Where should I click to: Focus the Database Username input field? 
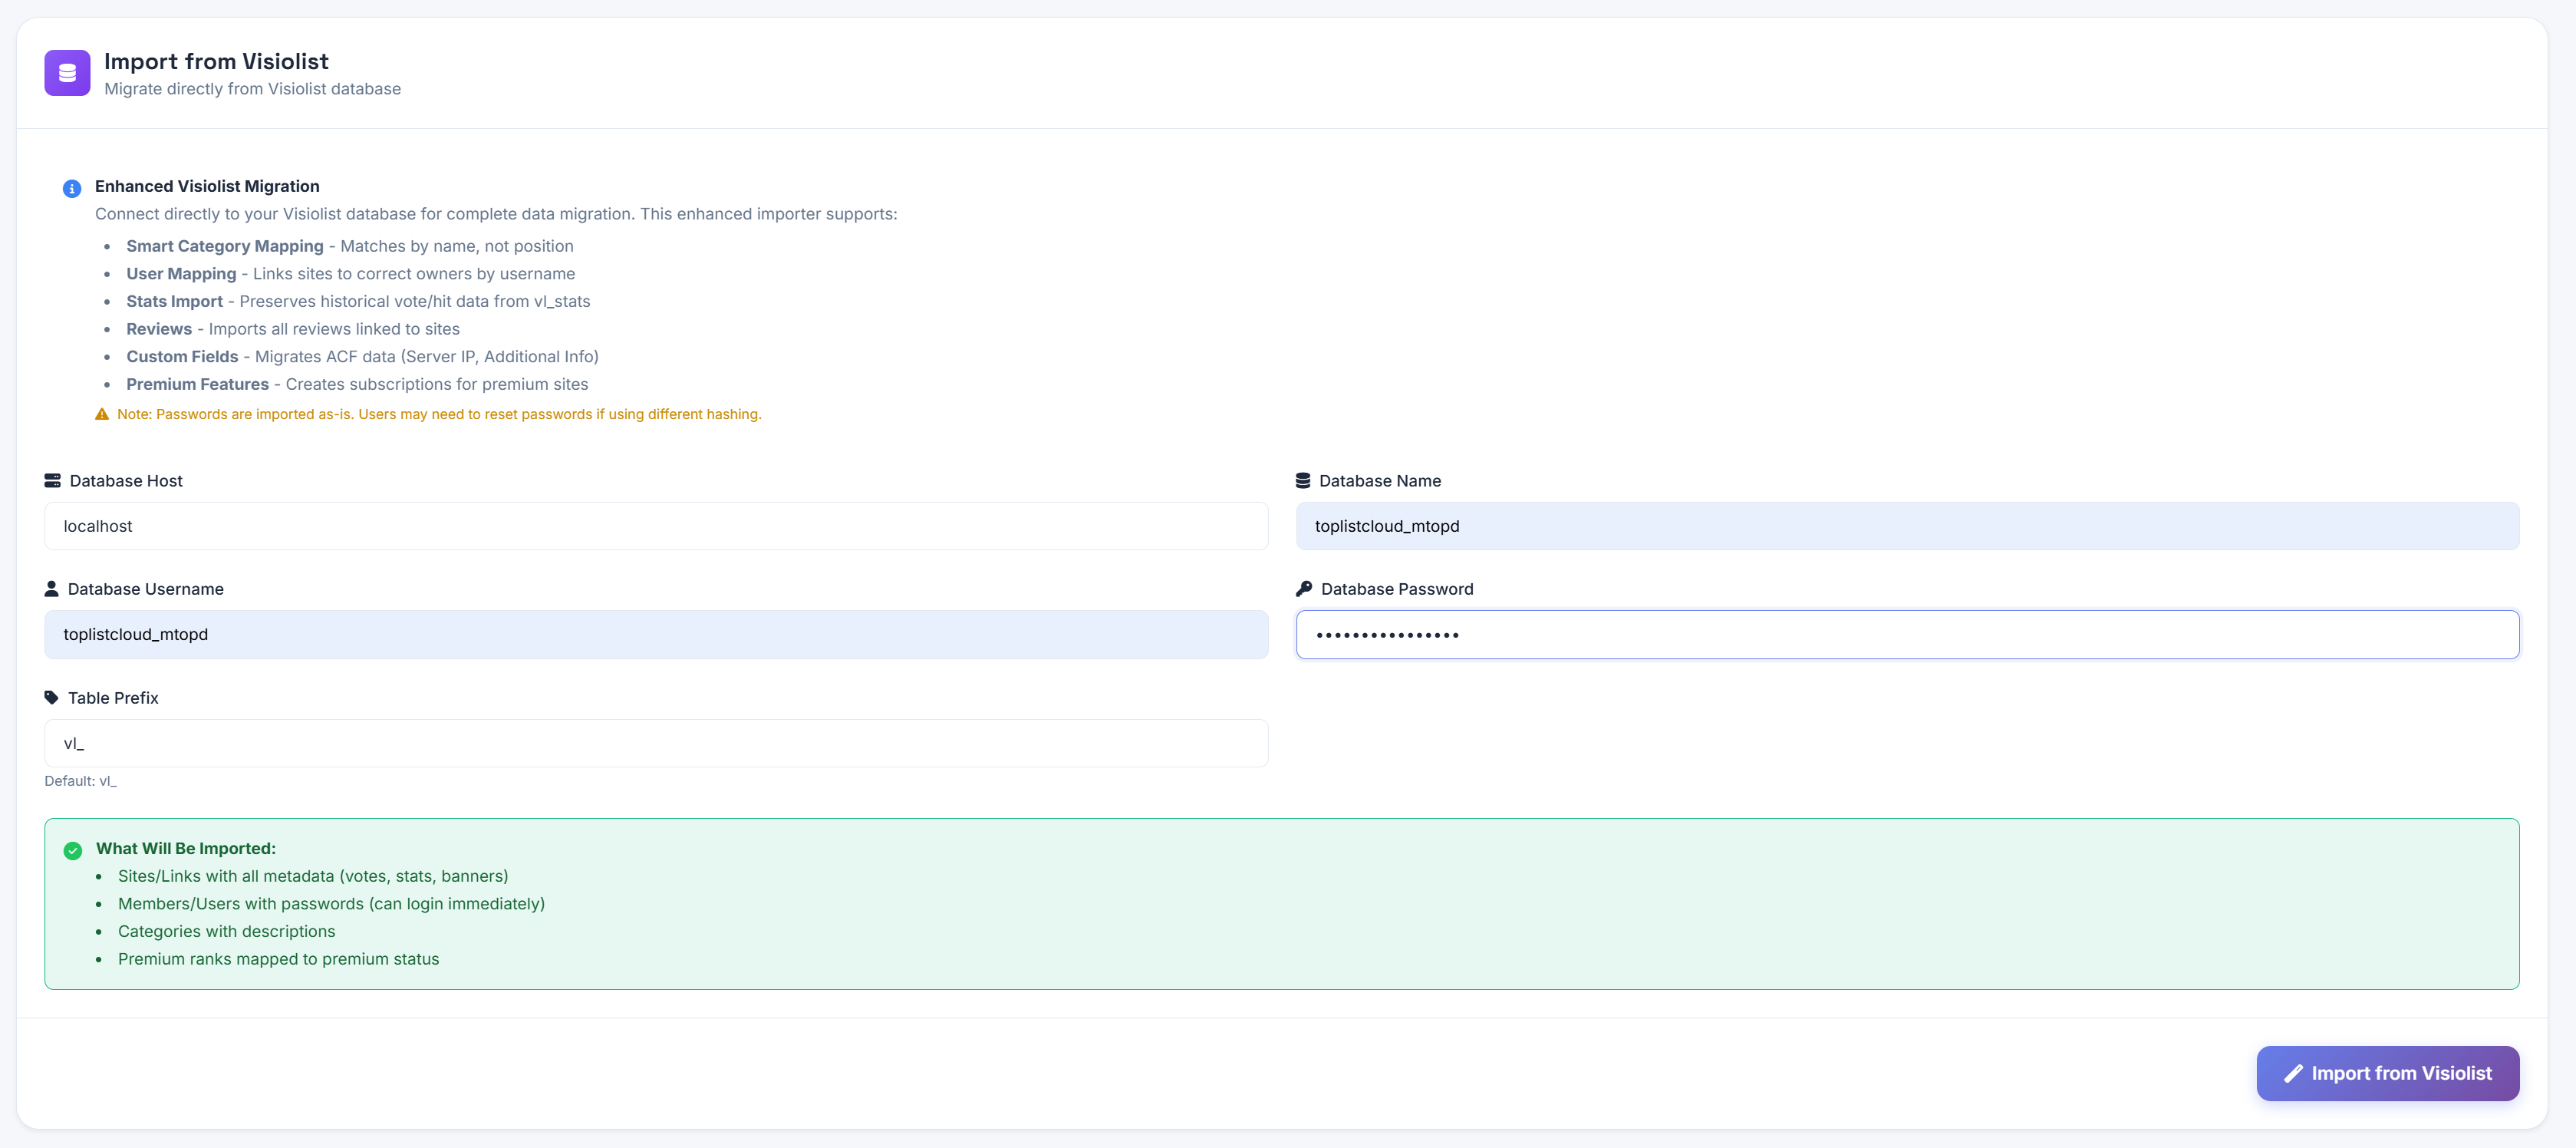pyautogui.click(x=655, y=634)
